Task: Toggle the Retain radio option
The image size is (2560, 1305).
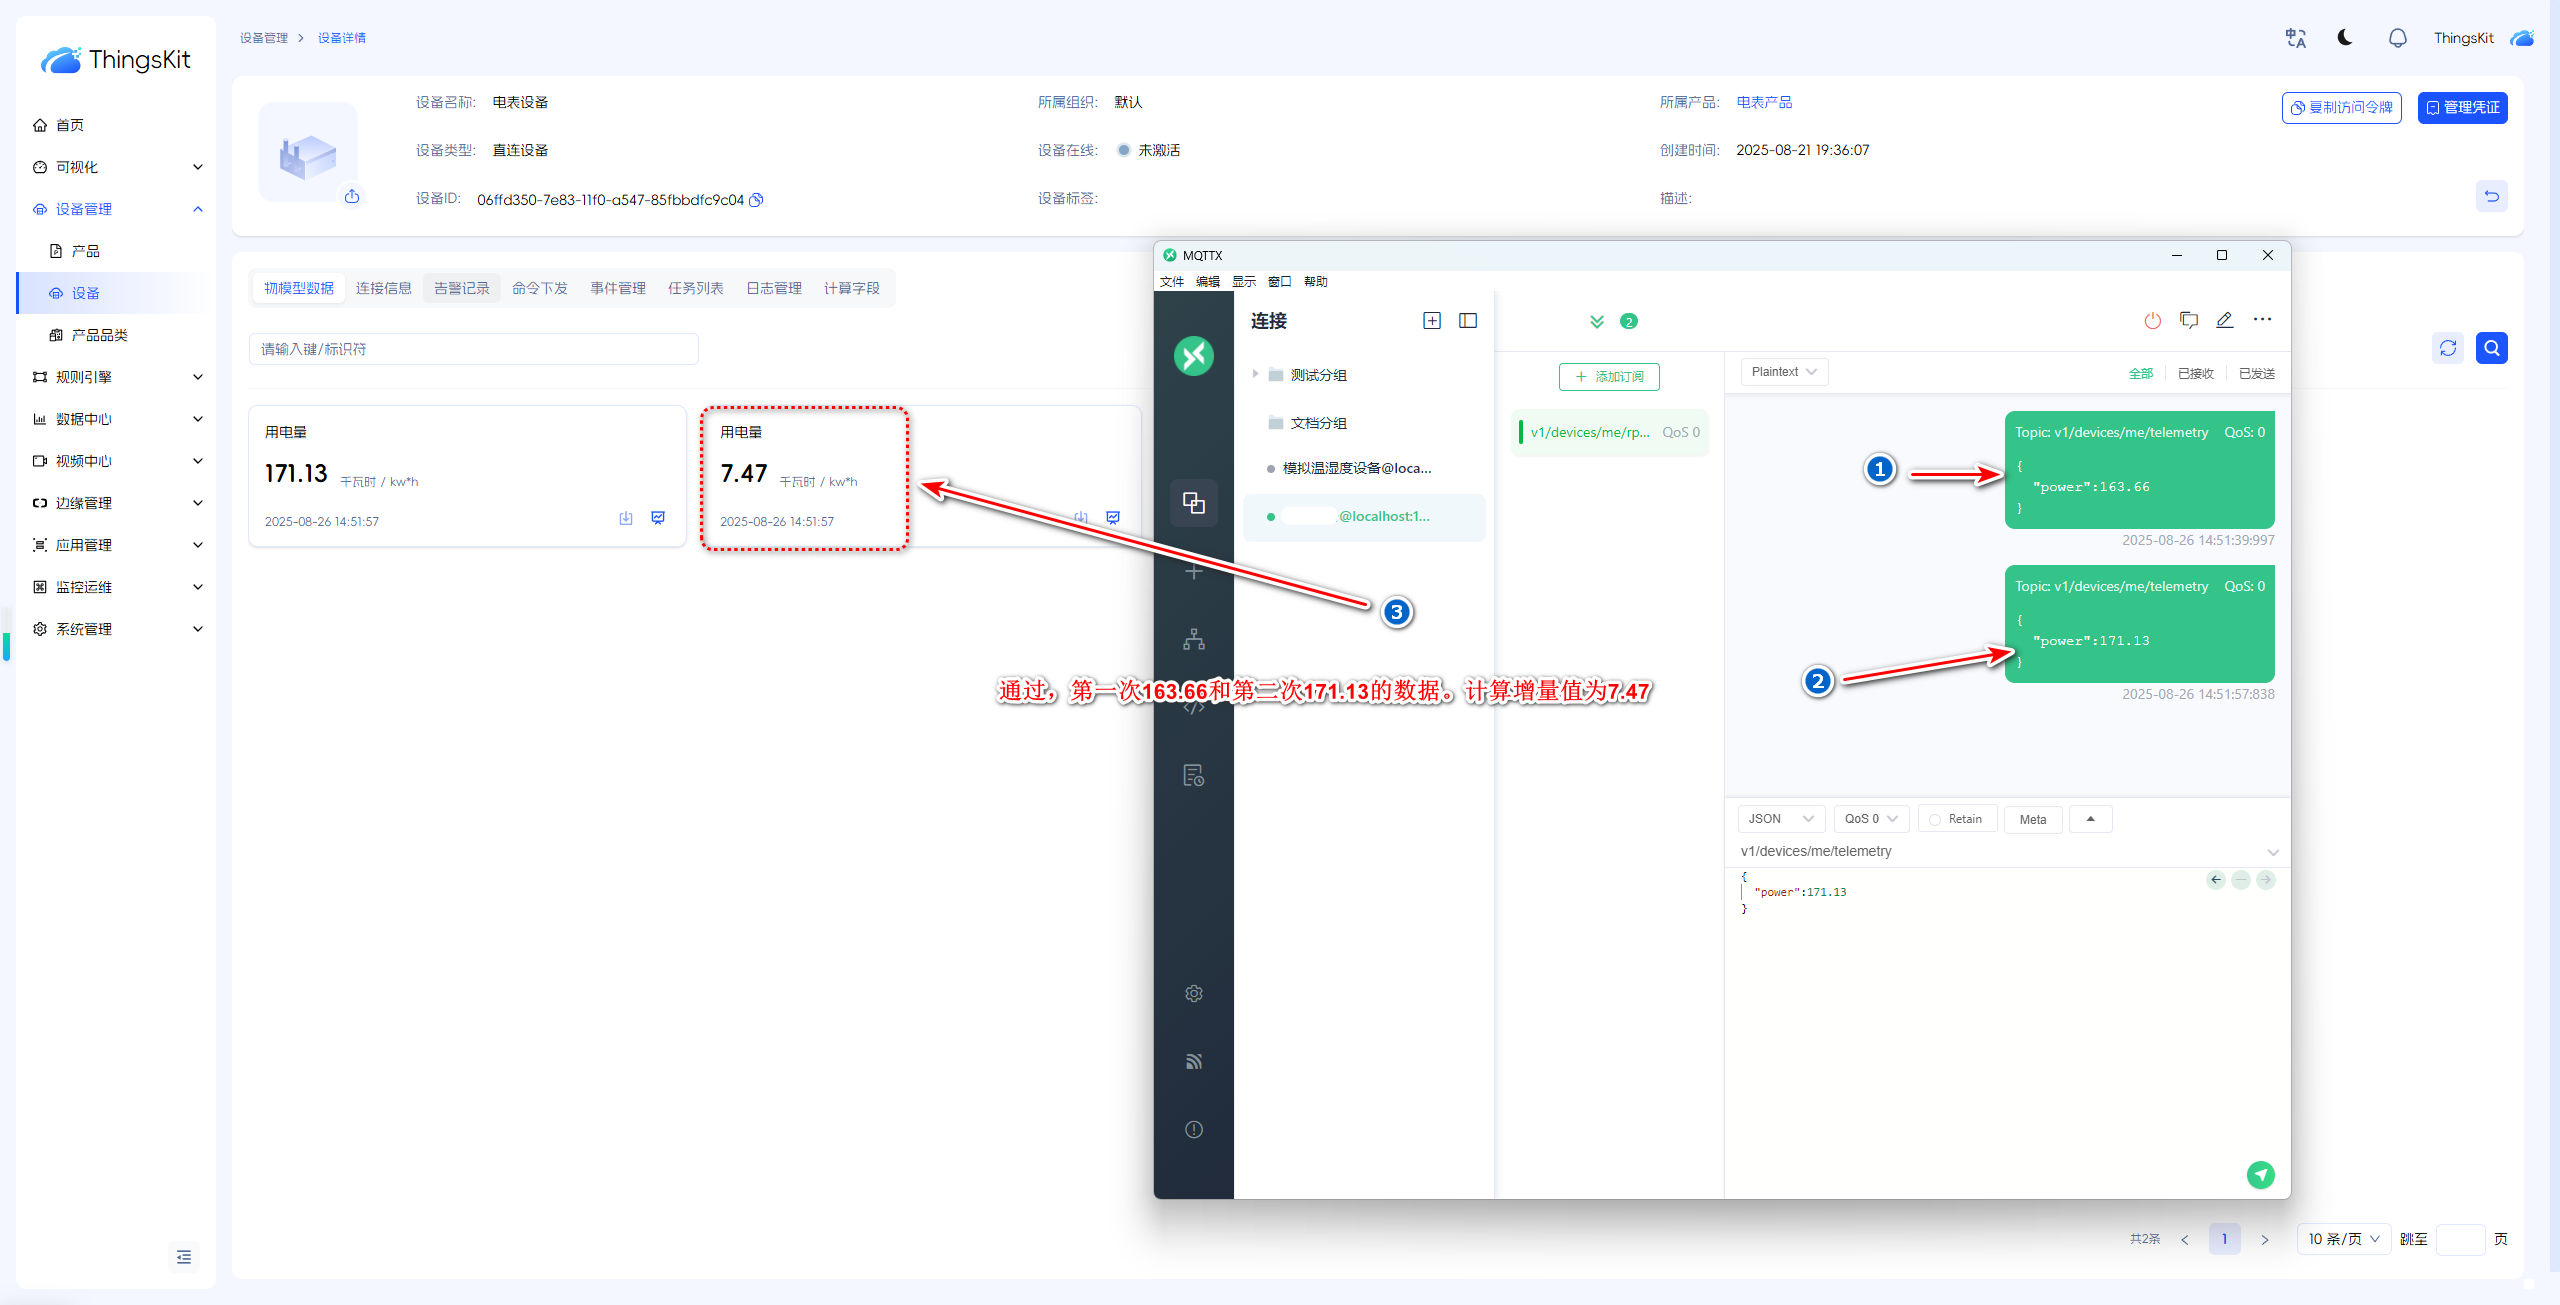Action: click(x=1935, y=819)
